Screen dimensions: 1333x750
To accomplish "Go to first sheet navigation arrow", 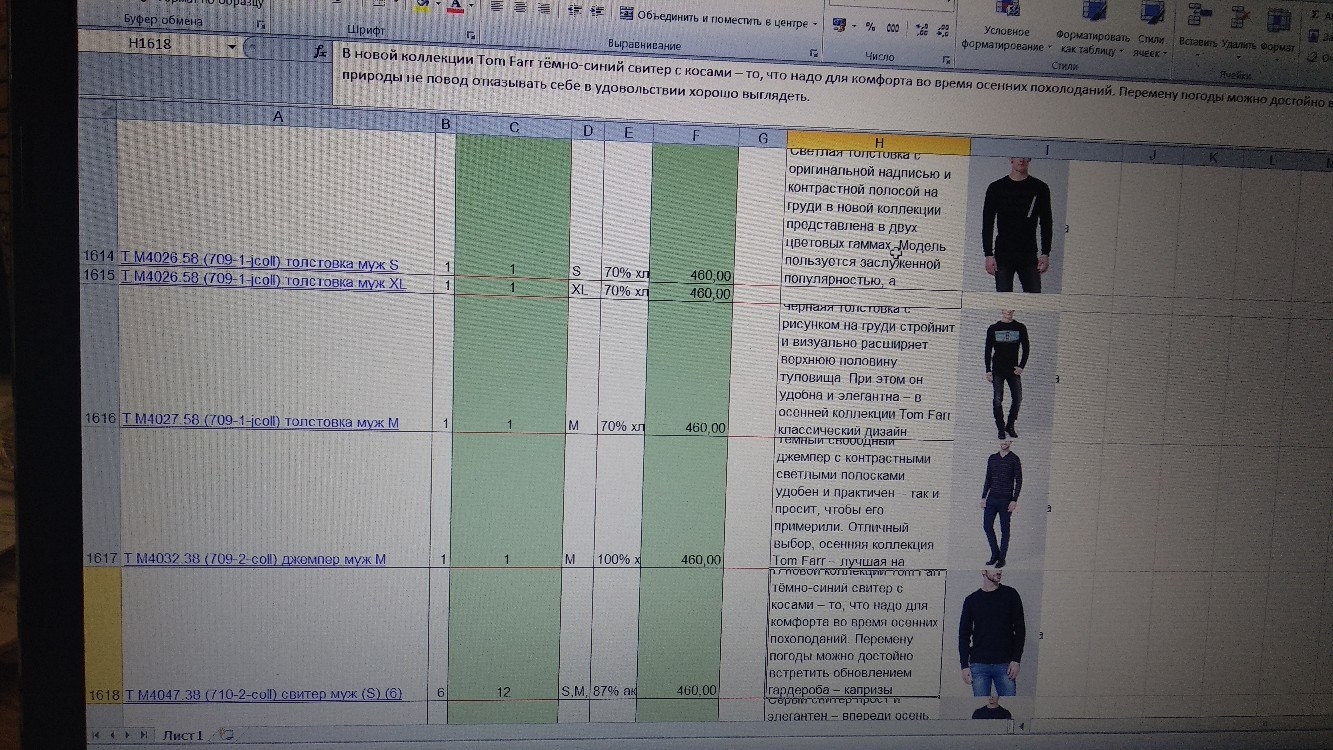I will pos(97,735).
